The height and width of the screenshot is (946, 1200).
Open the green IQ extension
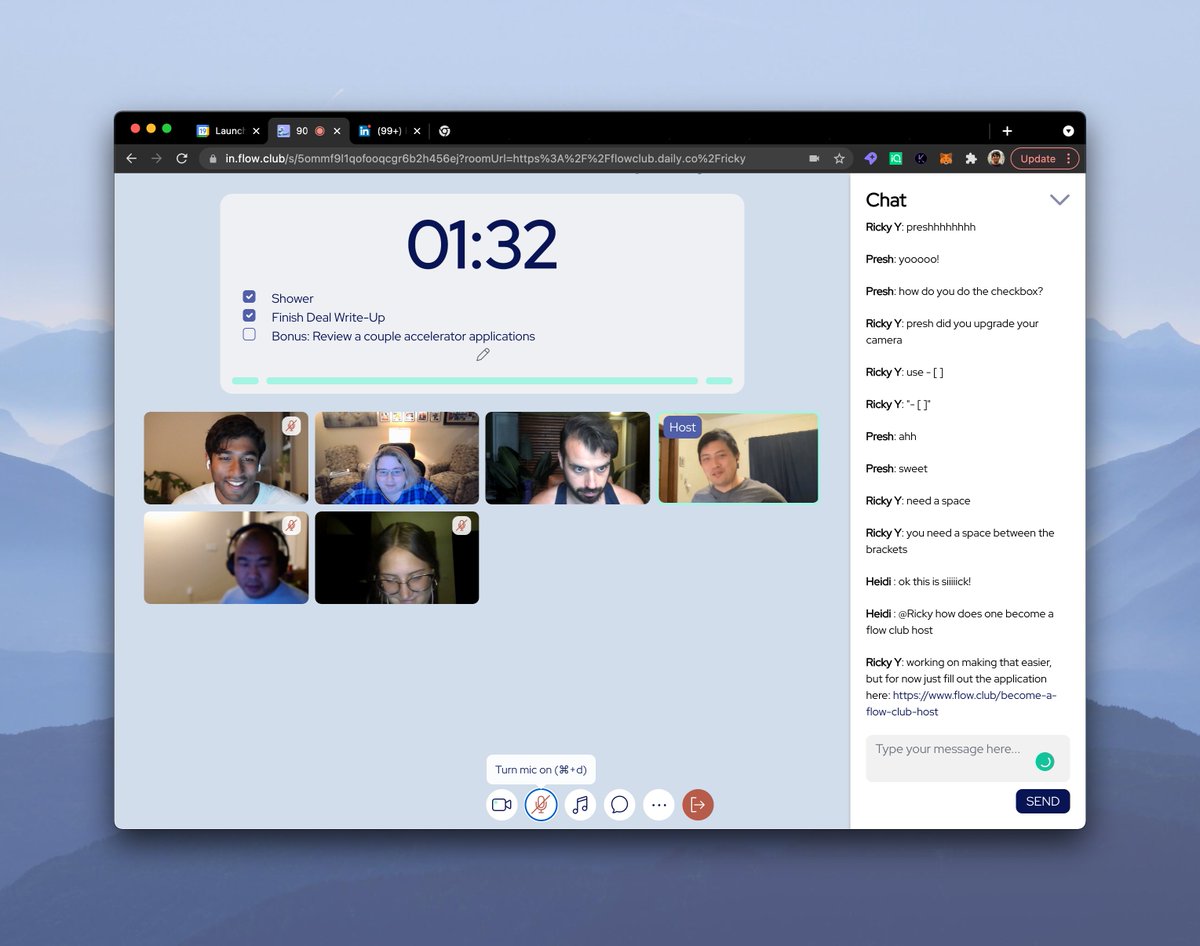point(896,158)
